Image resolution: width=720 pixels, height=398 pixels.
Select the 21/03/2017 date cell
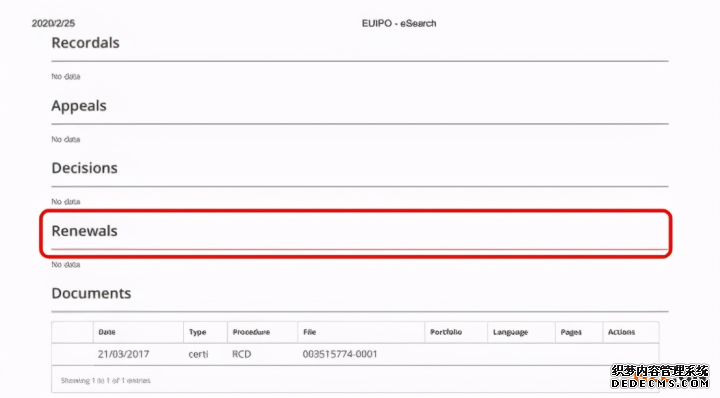click(x=124, y=354)
